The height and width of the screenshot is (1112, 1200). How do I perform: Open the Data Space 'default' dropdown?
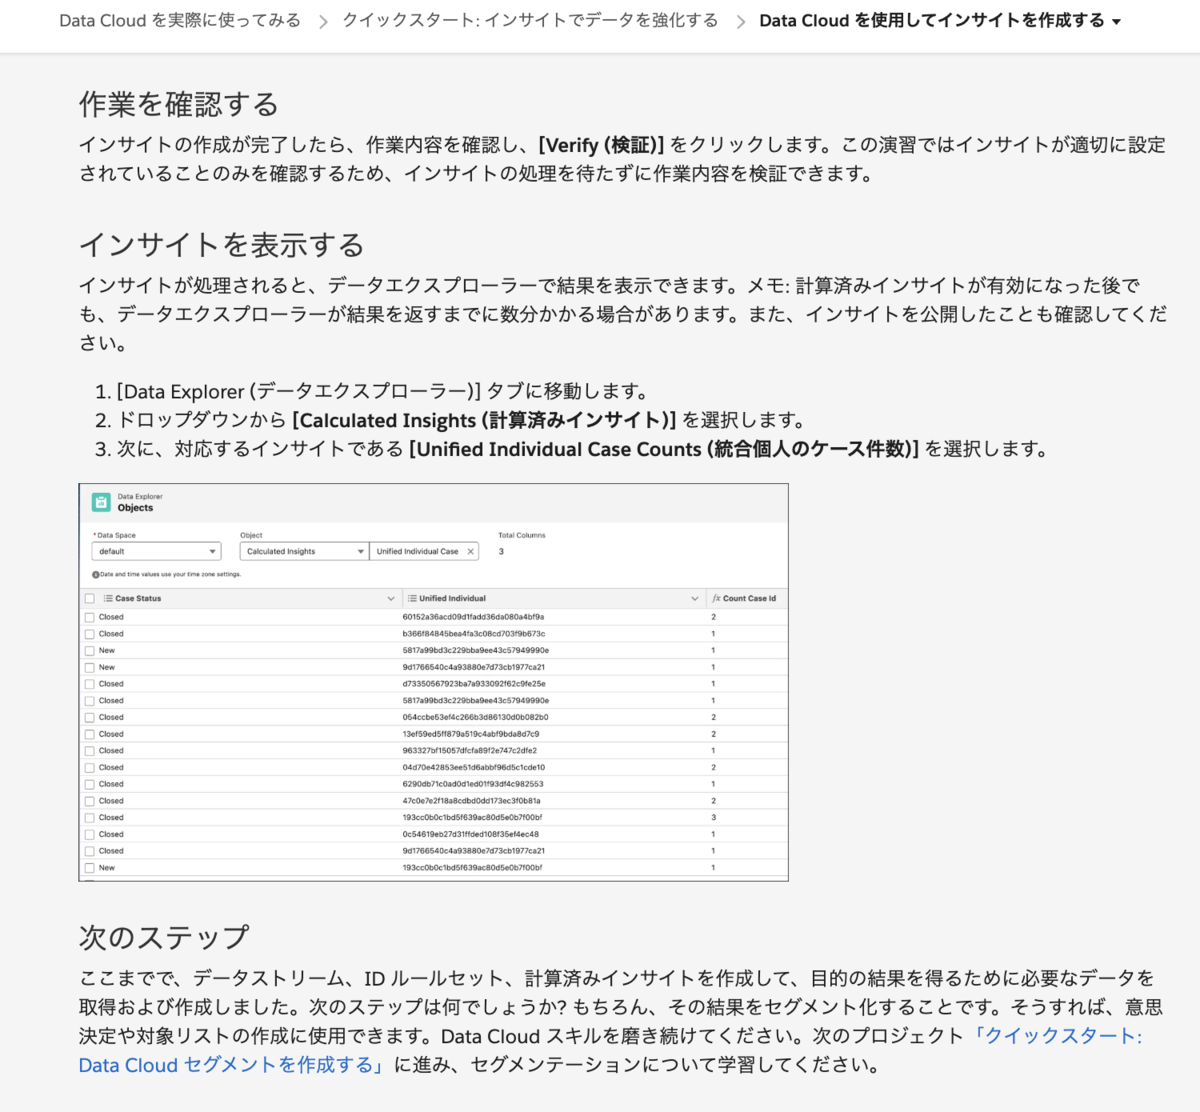click(x=156, y=551)
